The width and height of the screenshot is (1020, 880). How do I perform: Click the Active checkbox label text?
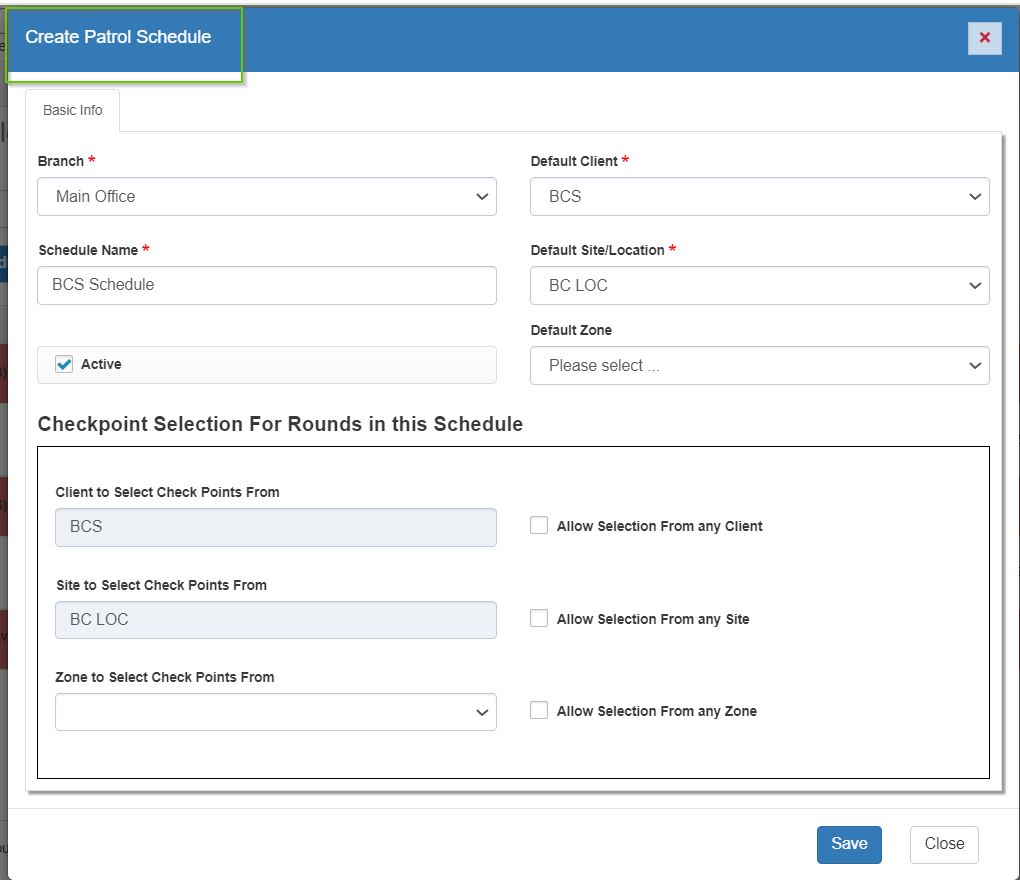pyautogui.click(x=101, y=365)
